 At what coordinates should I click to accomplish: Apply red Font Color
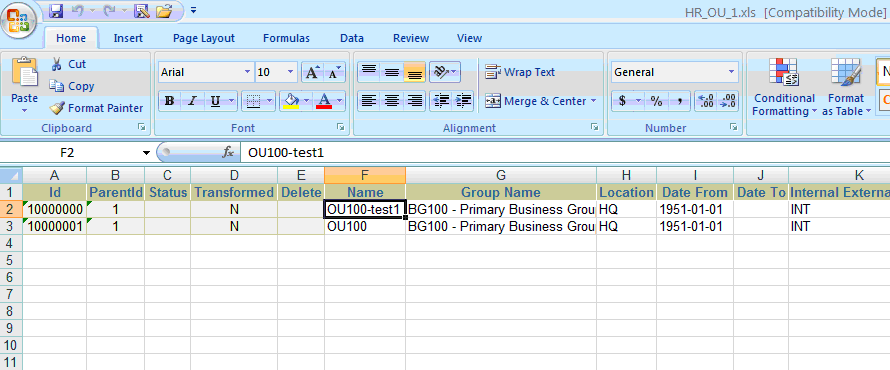324,102
